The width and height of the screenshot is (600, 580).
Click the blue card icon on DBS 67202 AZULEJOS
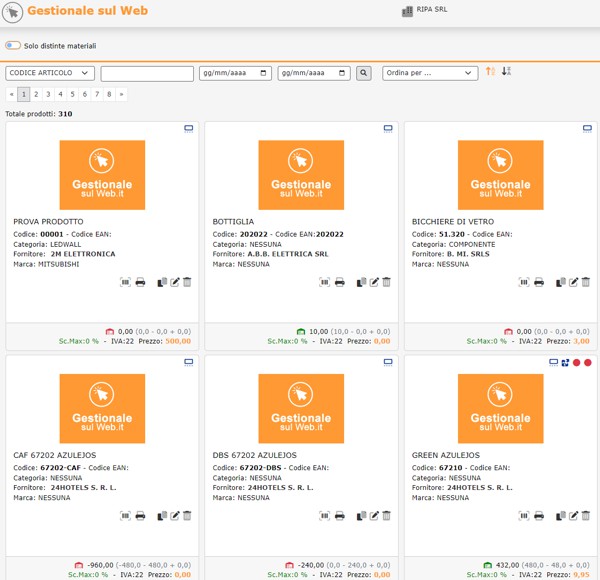tap(388, 362)
